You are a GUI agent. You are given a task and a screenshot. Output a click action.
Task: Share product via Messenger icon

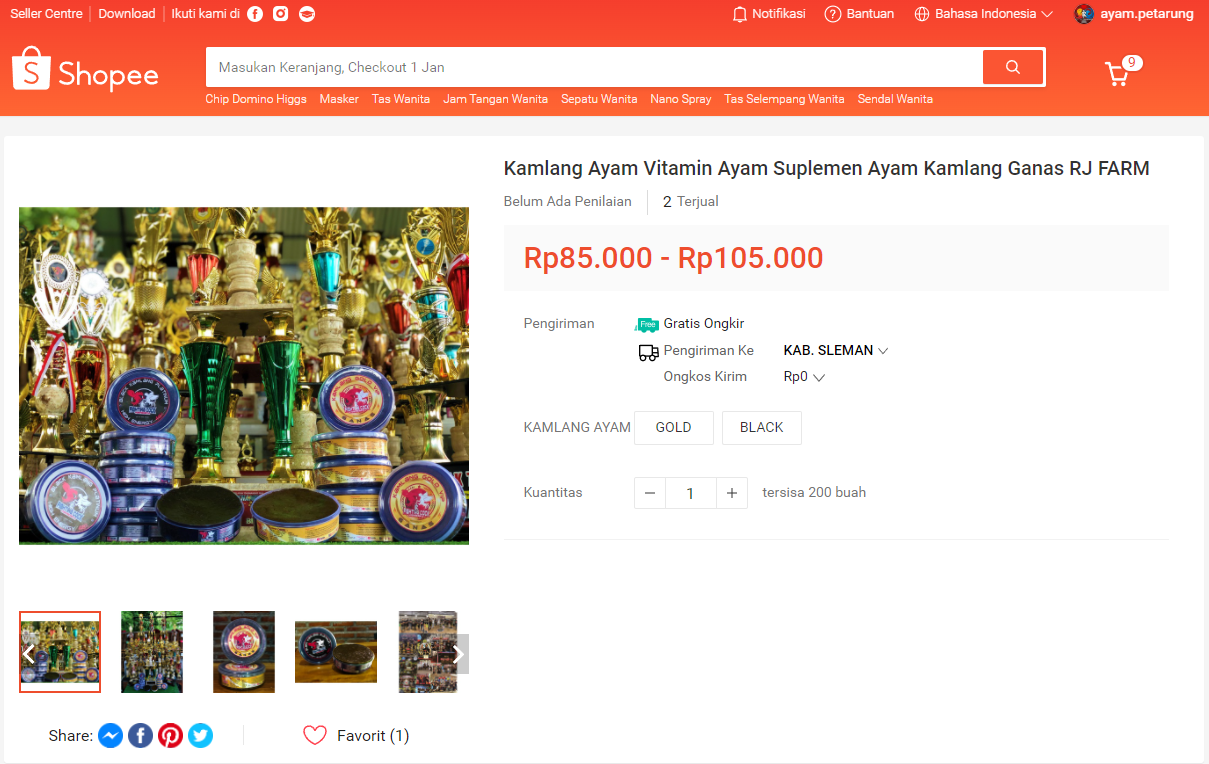pyautogui.click(x=111, y=736)
